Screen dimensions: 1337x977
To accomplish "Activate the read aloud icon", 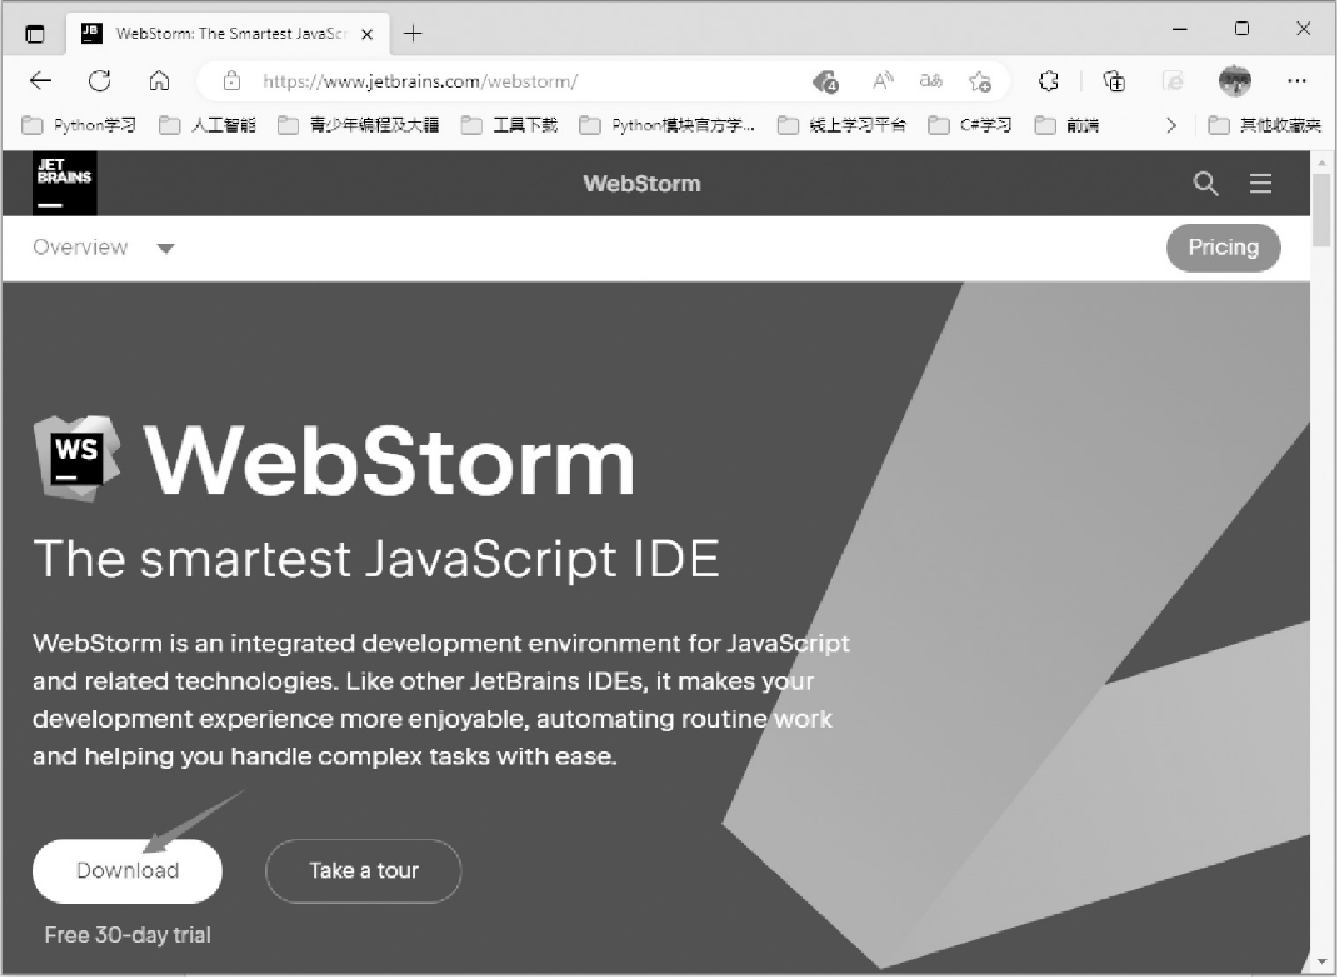I will pos(883,81).
